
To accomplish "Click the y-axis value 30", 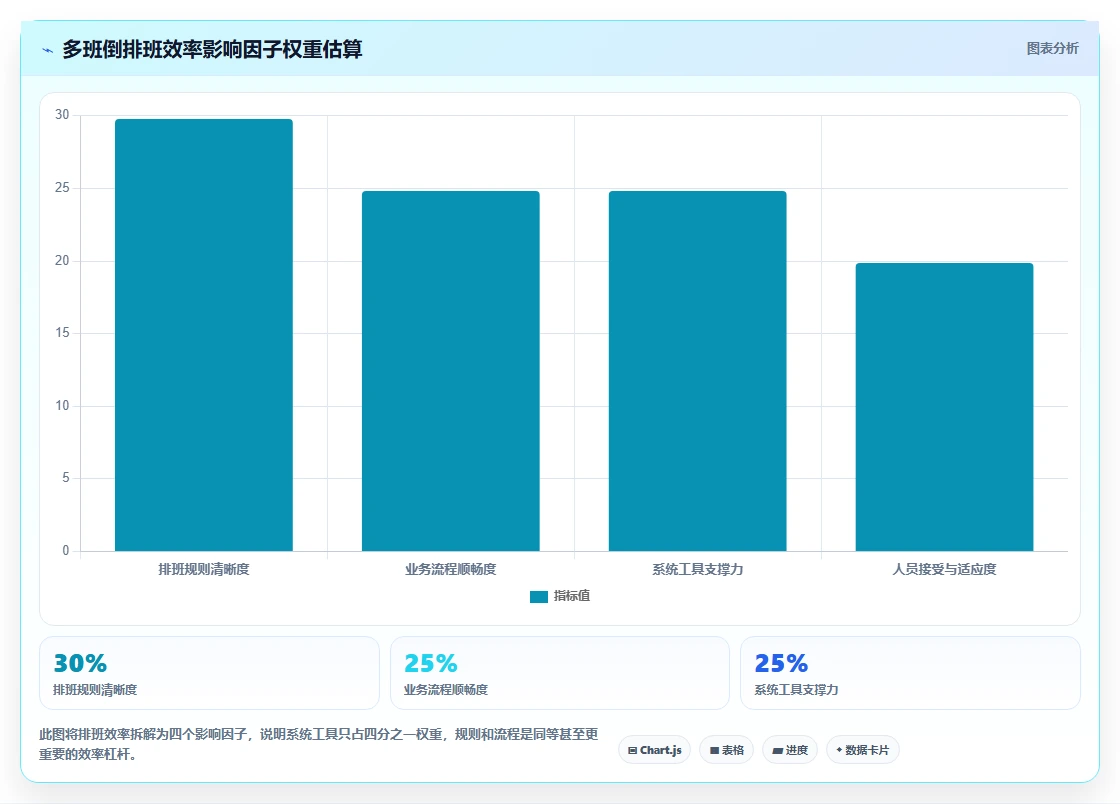I will [62, 115].
